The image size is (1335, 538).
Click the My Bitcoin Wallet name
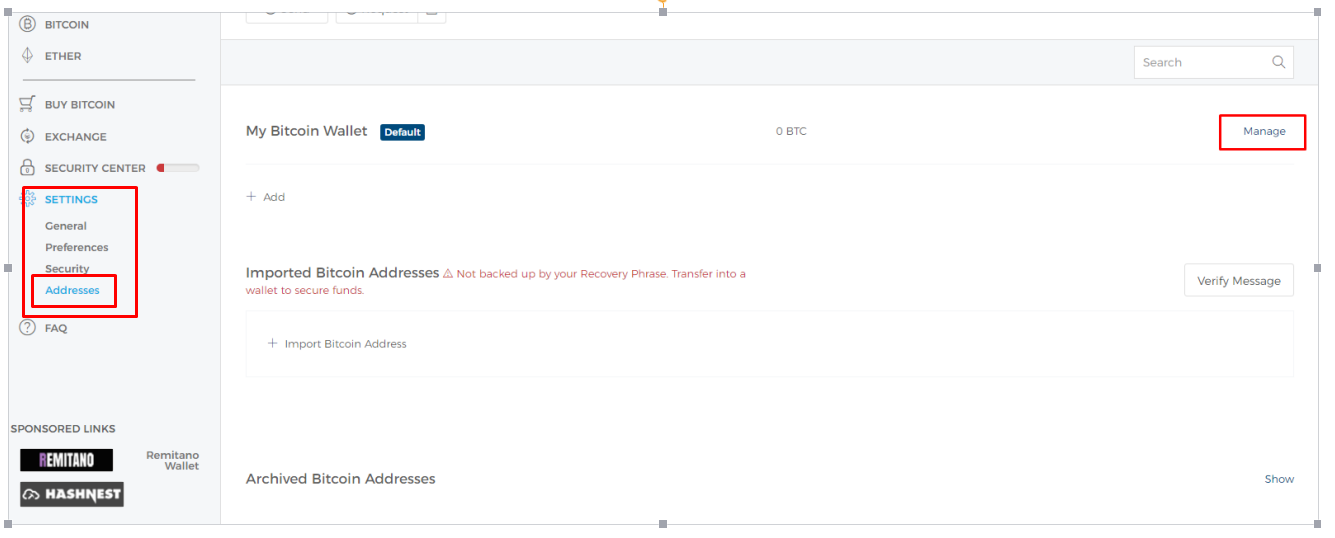click(307, 131)
